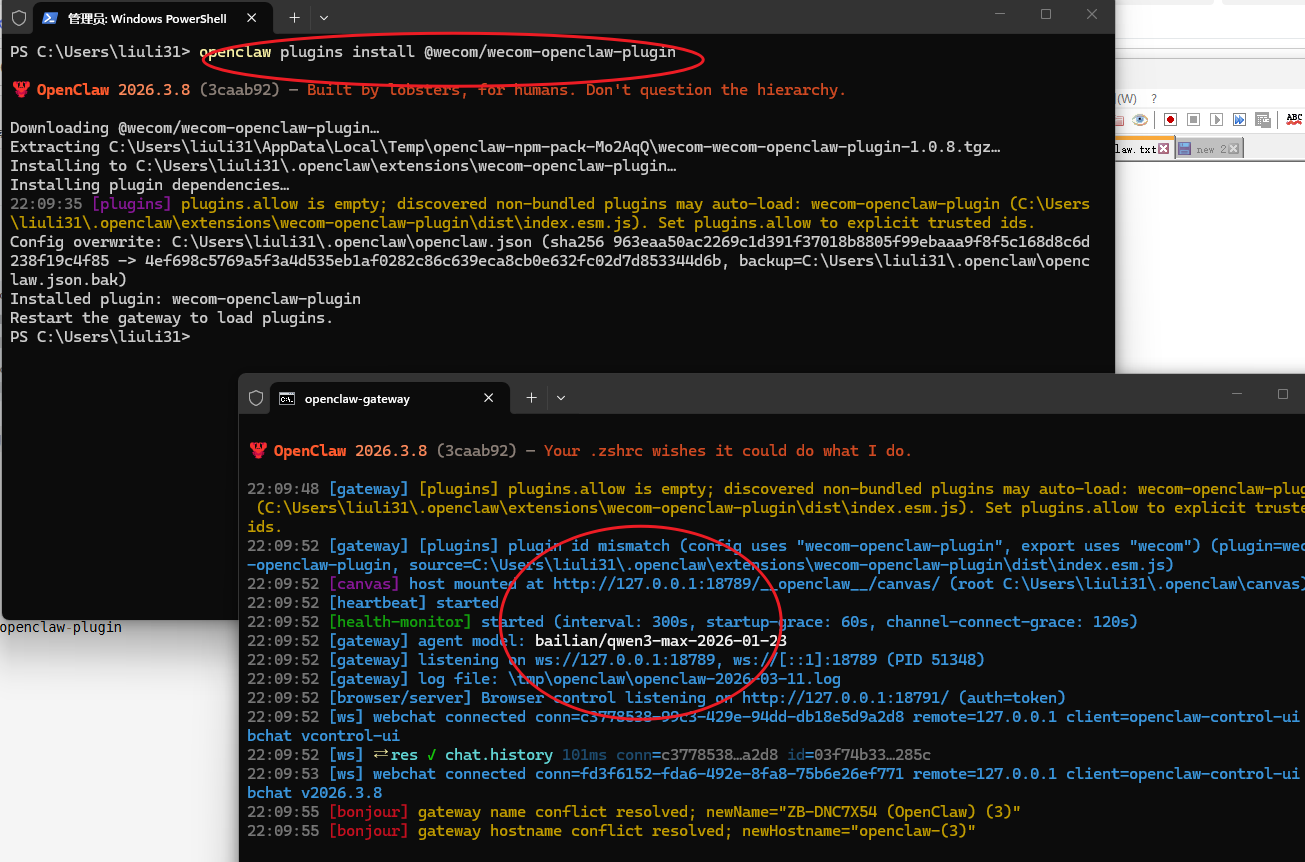Click the stop recording square icon in Notepad++
The height and width of the screenshot is (862, 1305).
pyautogui.click(x=1193, y=119)
